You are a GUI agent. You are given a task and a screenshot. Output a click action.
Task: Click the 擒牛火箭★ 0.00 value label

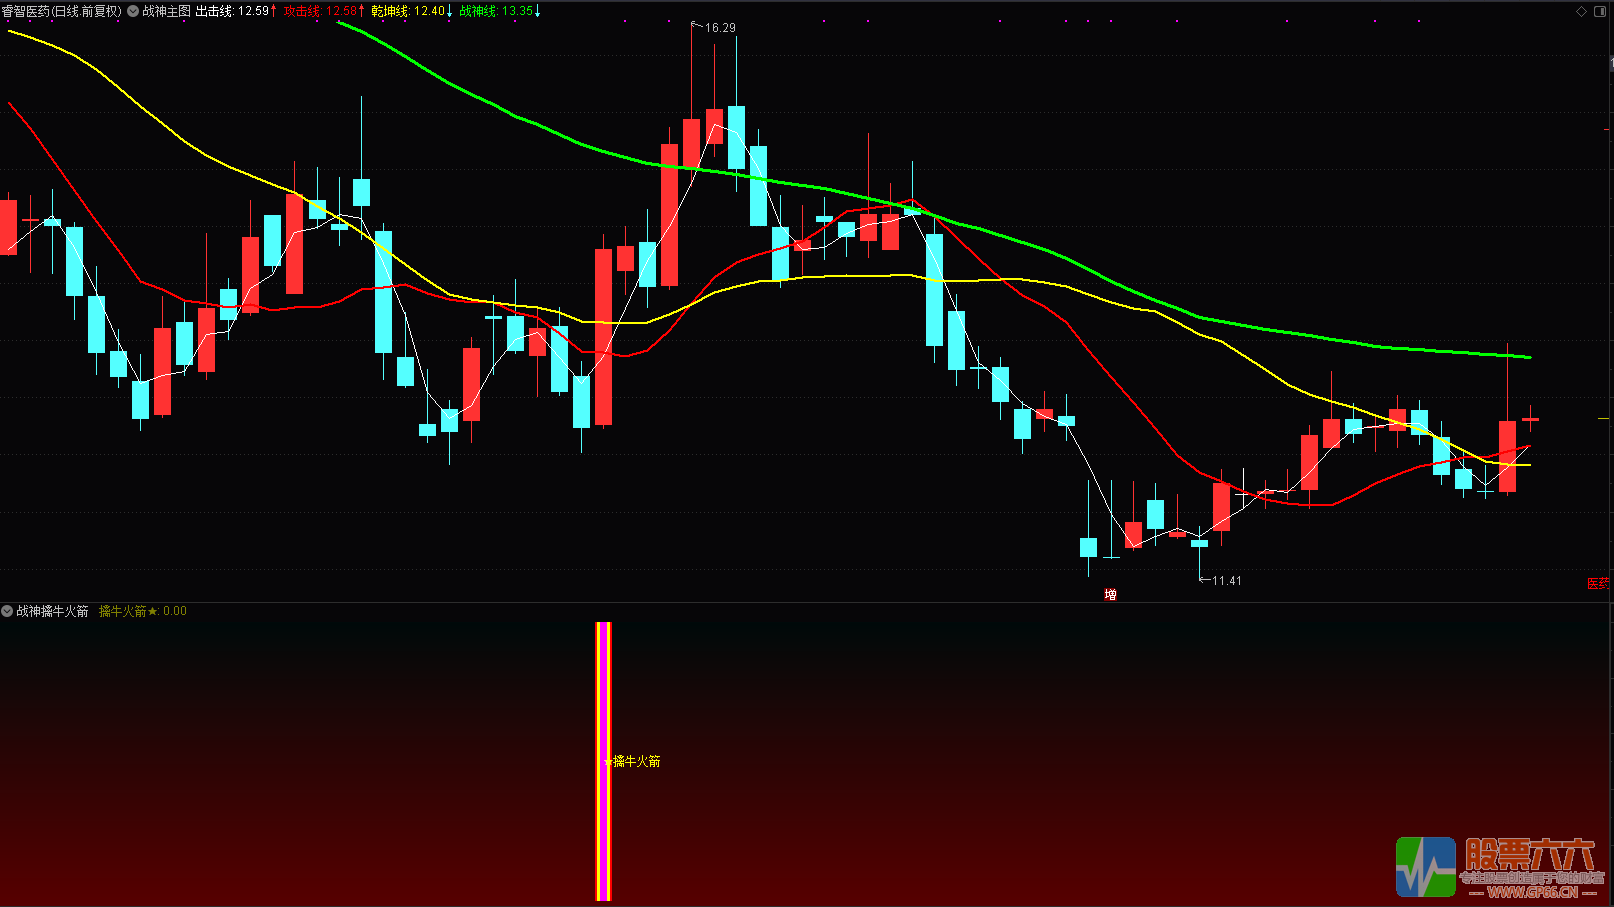pyautogui.click(x=143, y=611)
